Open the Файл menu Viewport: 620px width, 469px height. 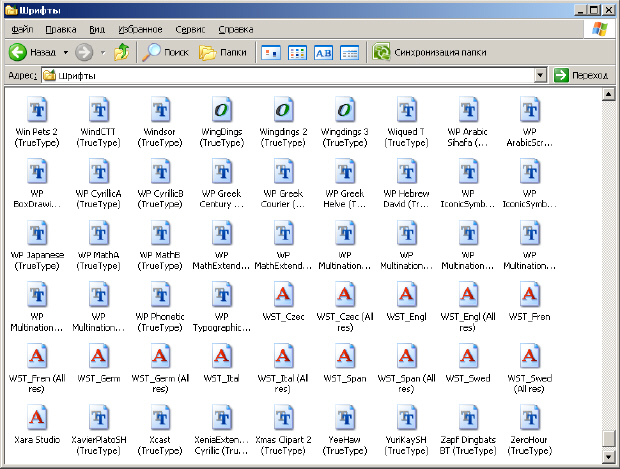(22, 29)
